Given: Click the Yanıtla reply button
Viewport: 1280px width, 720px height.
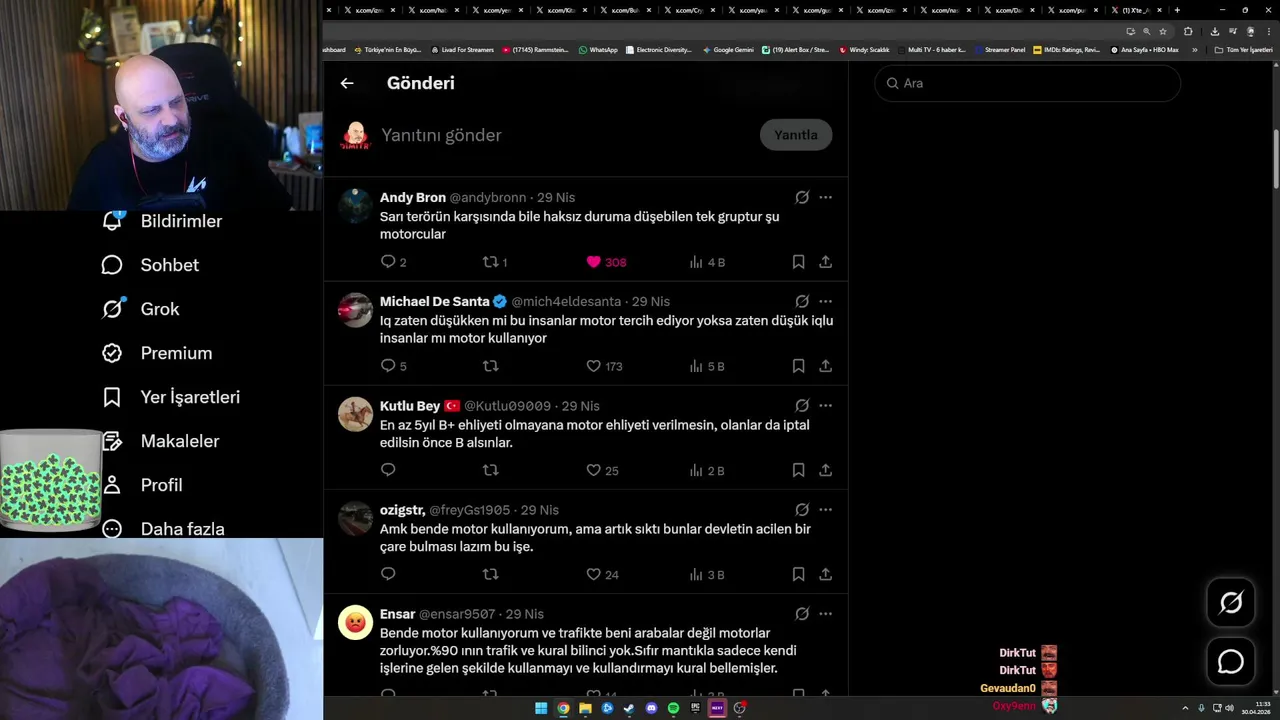Looking at the screenshot, I should (x=796, y=135).
